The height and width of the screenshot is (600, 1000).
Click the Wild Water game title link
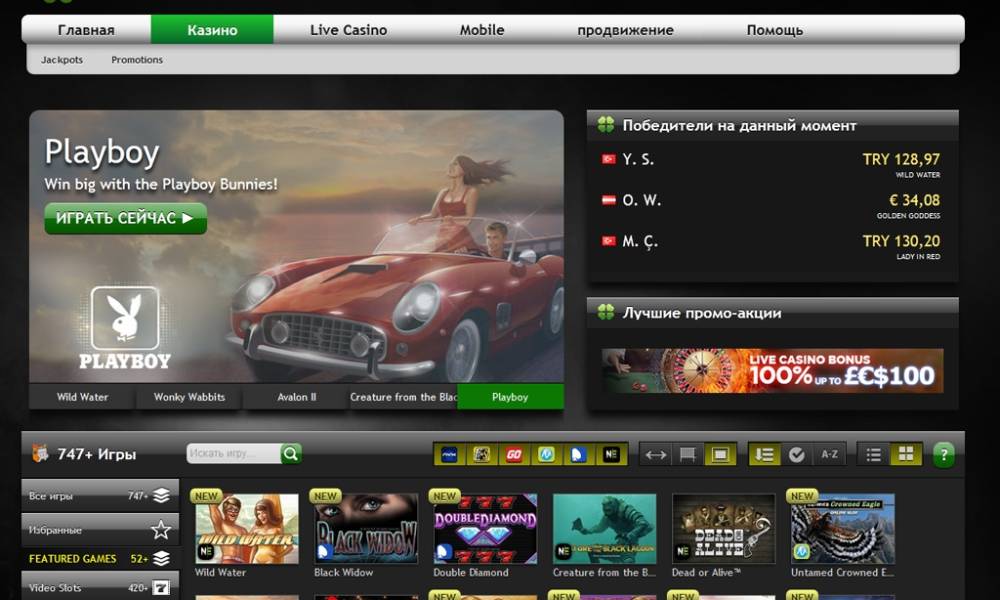(x=221, y=573)
